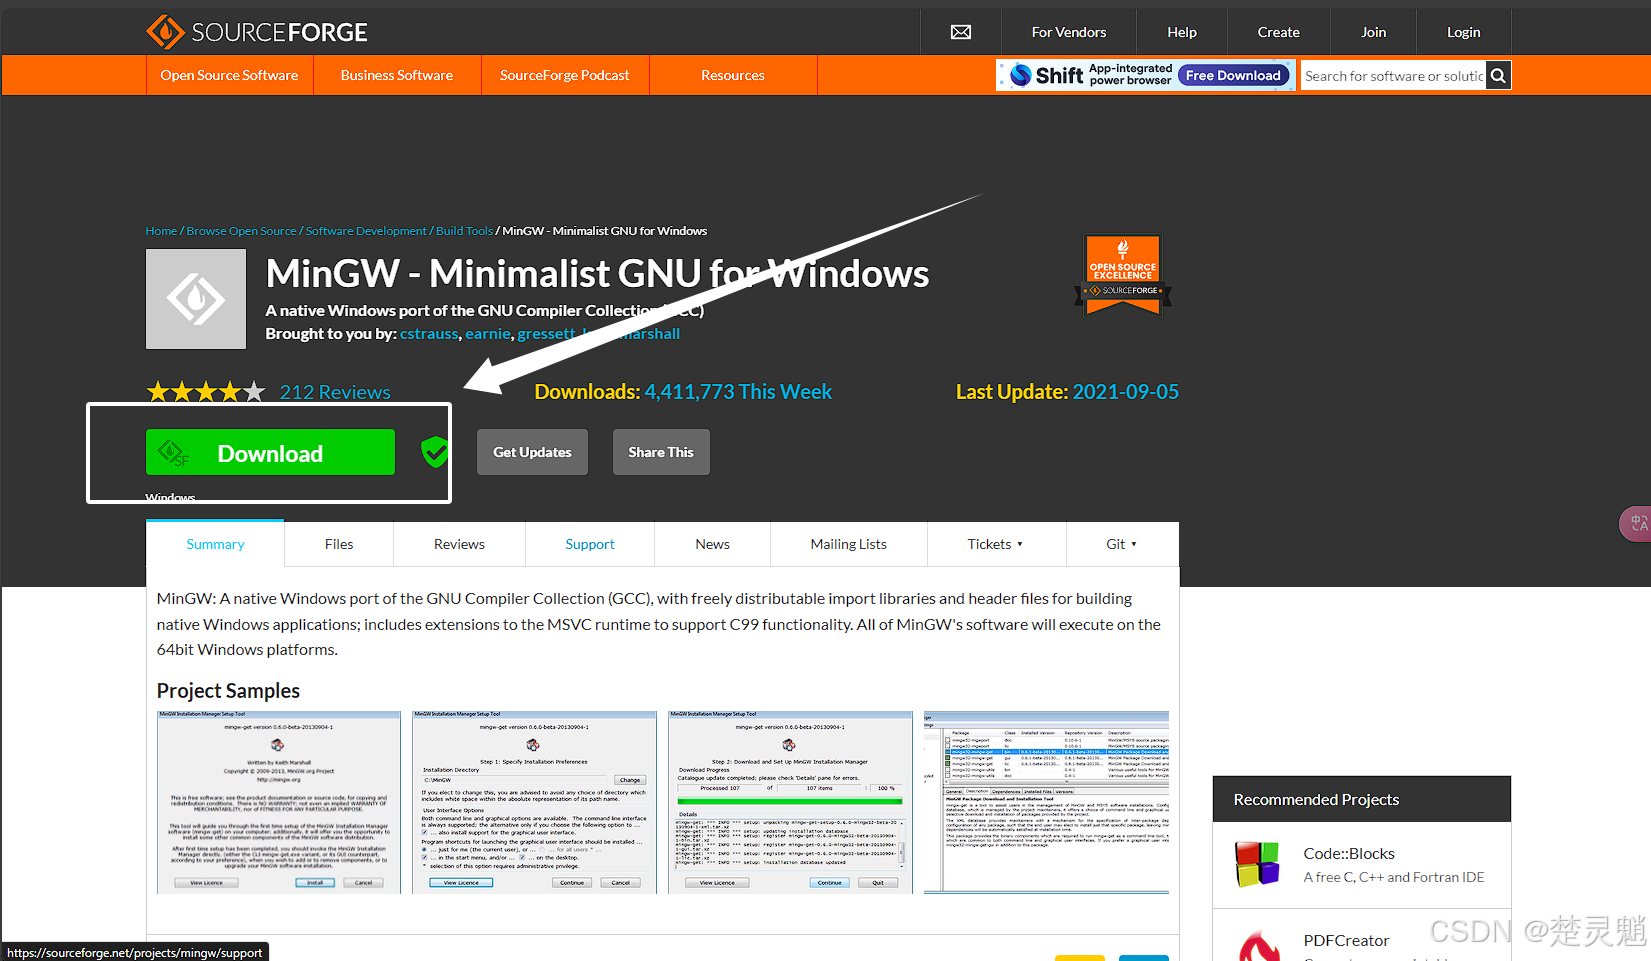
Task: Open the Help link
Action: pos(1182,32)
